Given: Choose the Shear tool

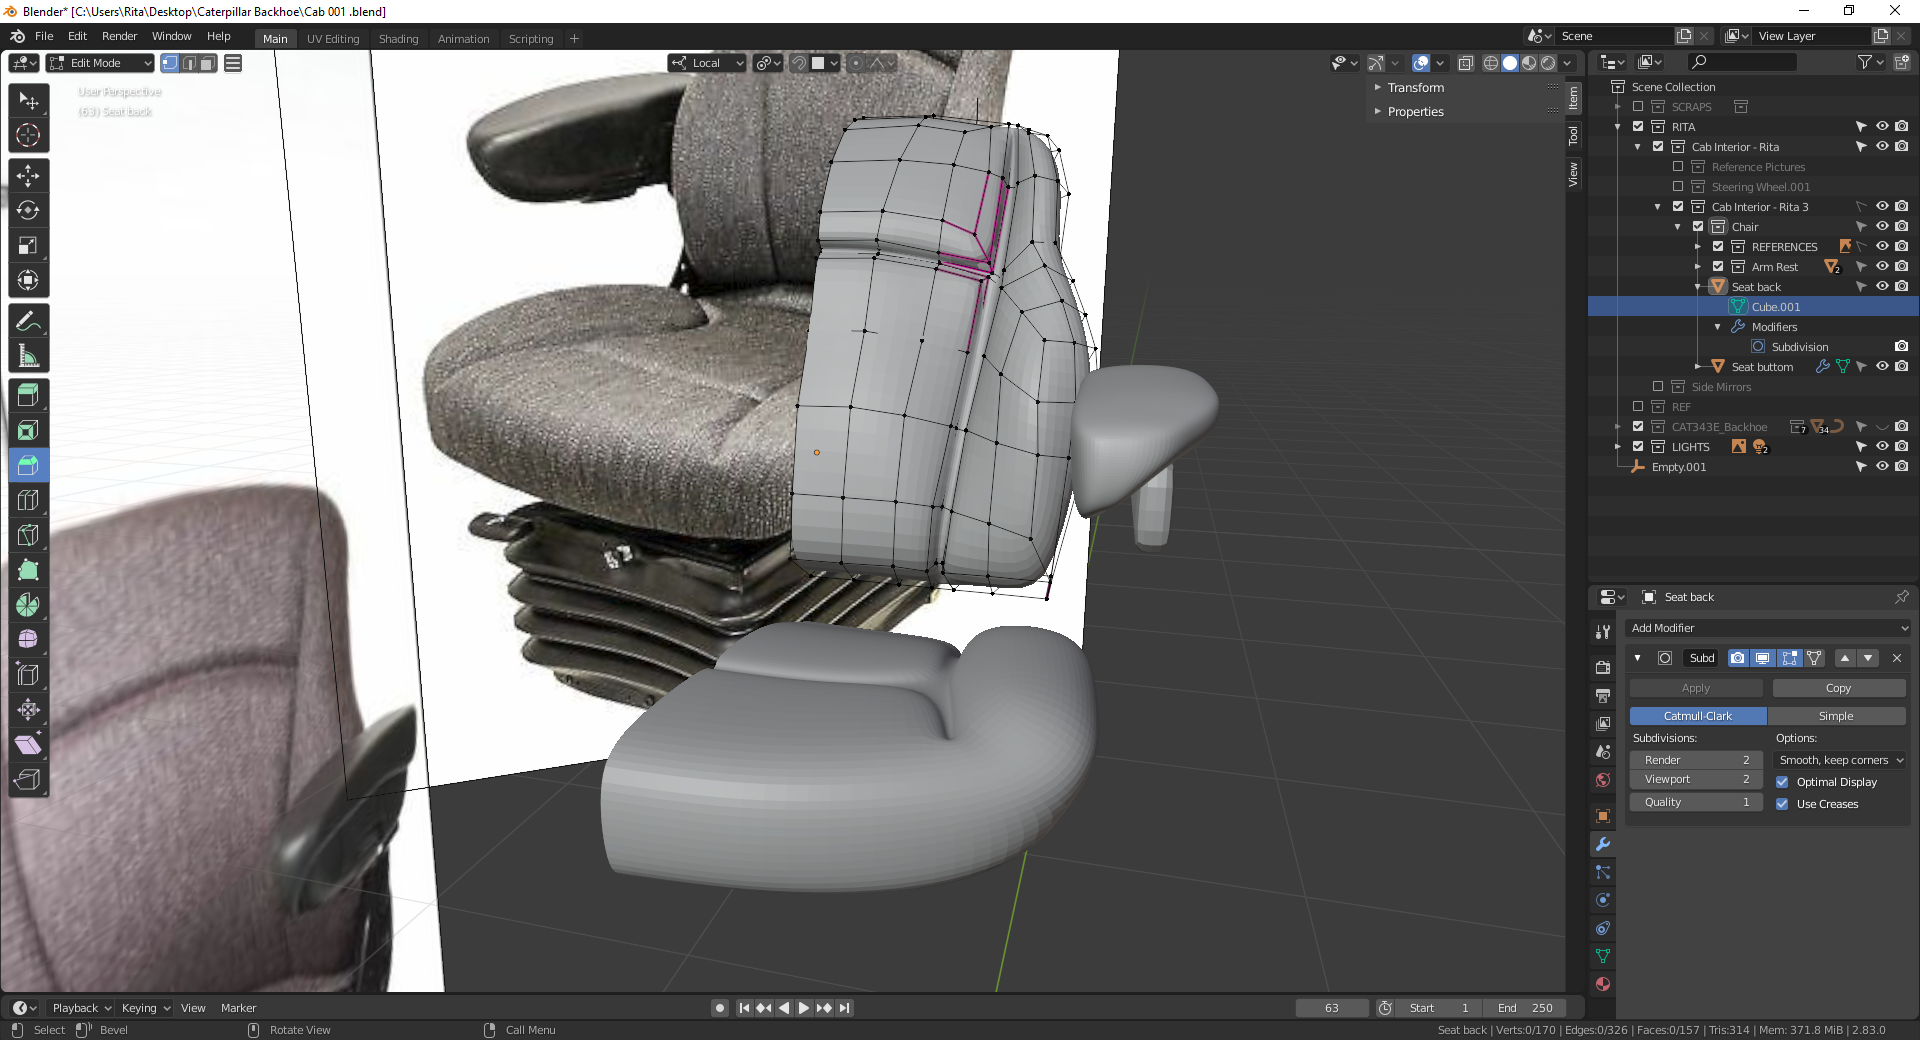Looking at the screenshot, I should (x=28, y=745).
